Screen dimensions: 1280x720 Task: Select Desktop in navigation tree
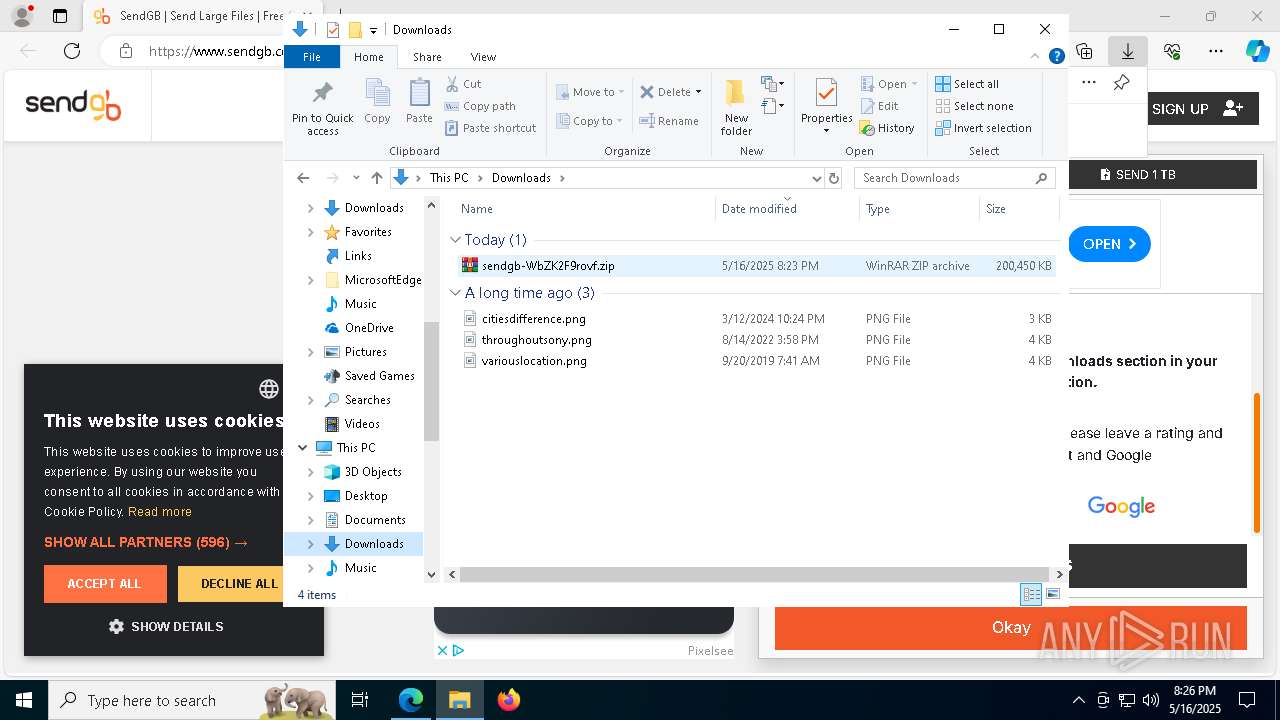click(366, 496)
